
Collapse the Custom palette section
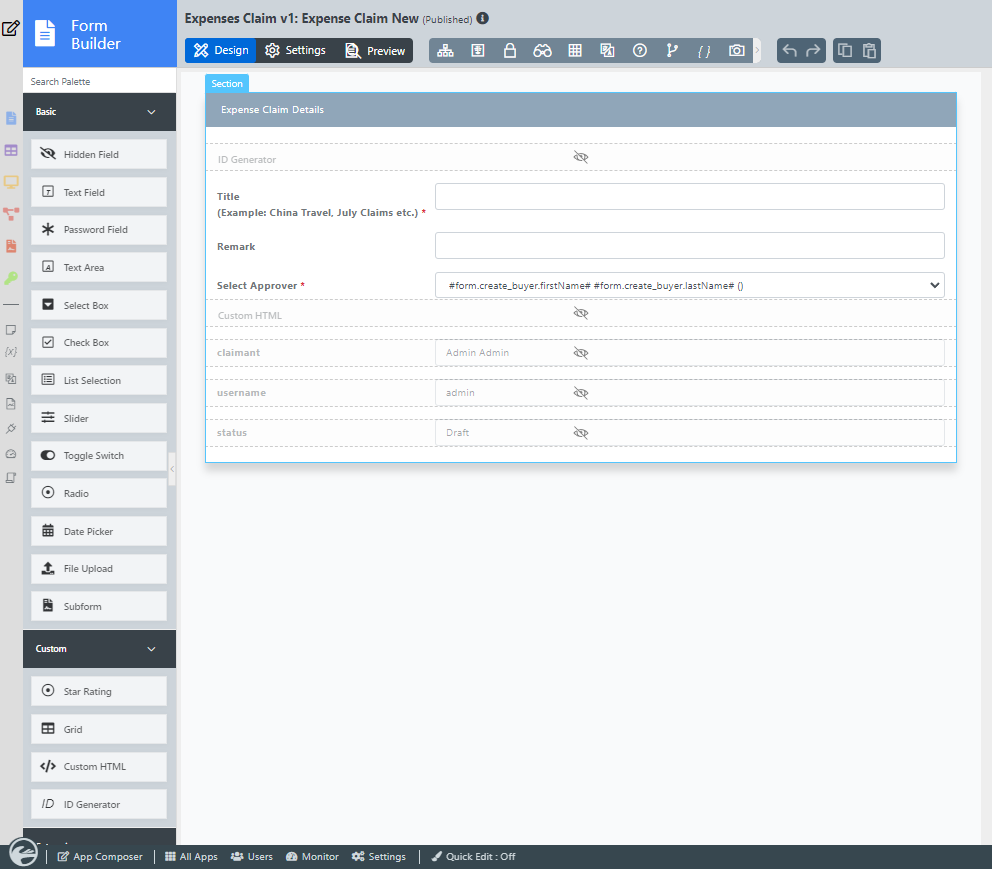152,649
